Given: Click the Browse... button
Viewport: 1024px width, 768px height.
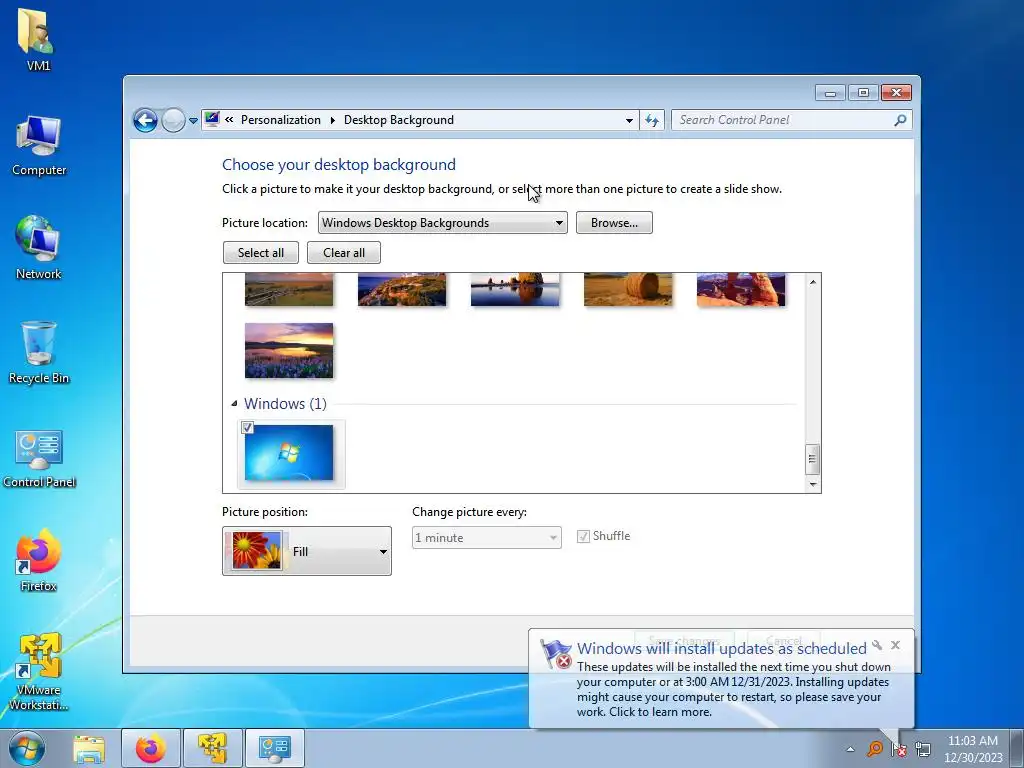Looking at the screenshot, I should pyautogui.click(x=614, y=223).
